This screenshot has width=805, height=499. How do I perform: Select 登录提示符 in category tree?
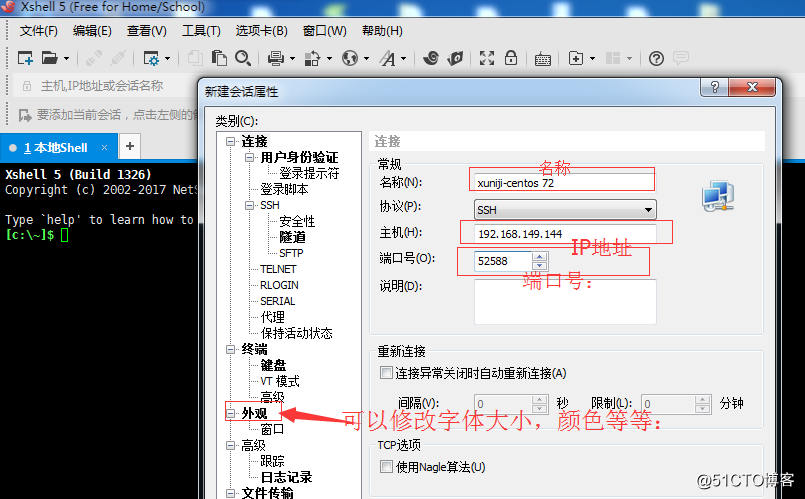[x=309, y=174]
